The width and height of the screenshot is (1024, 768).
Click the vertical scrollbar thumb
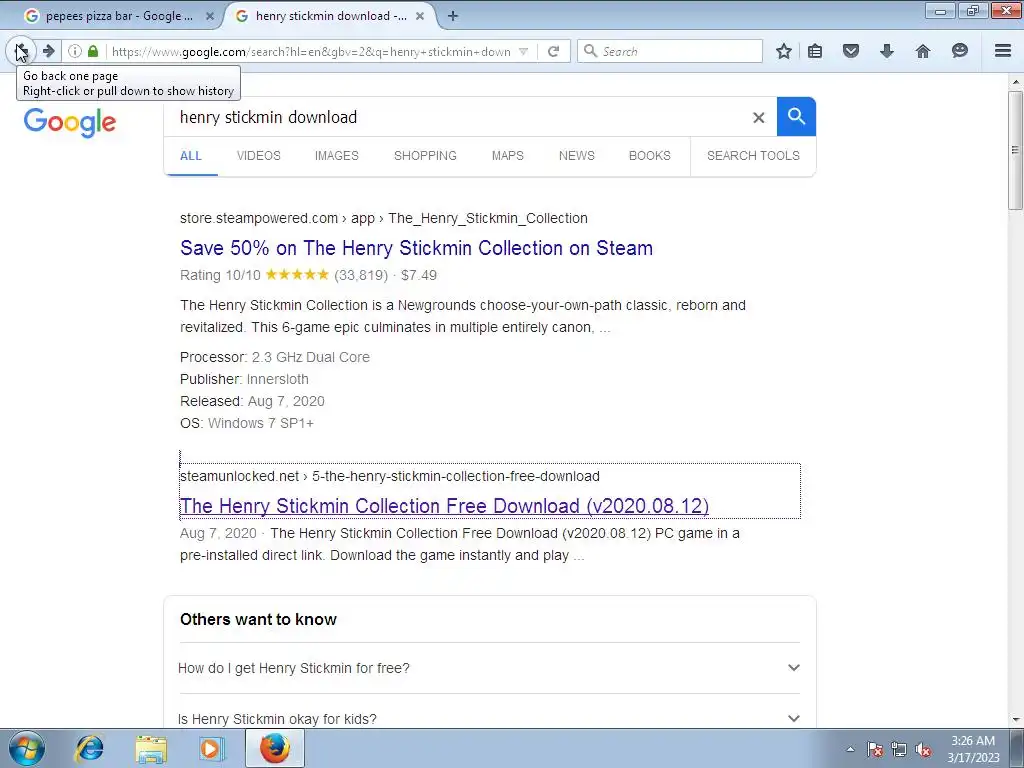click(x=1014, y=150)
